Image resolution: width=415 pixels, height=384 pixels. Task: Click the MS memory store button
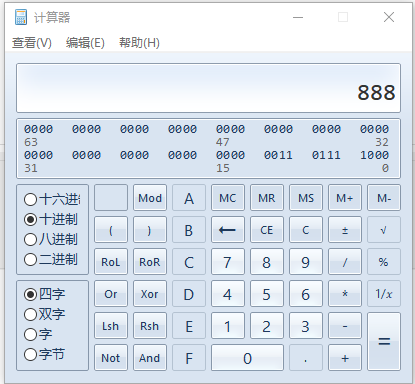[306, 198]
